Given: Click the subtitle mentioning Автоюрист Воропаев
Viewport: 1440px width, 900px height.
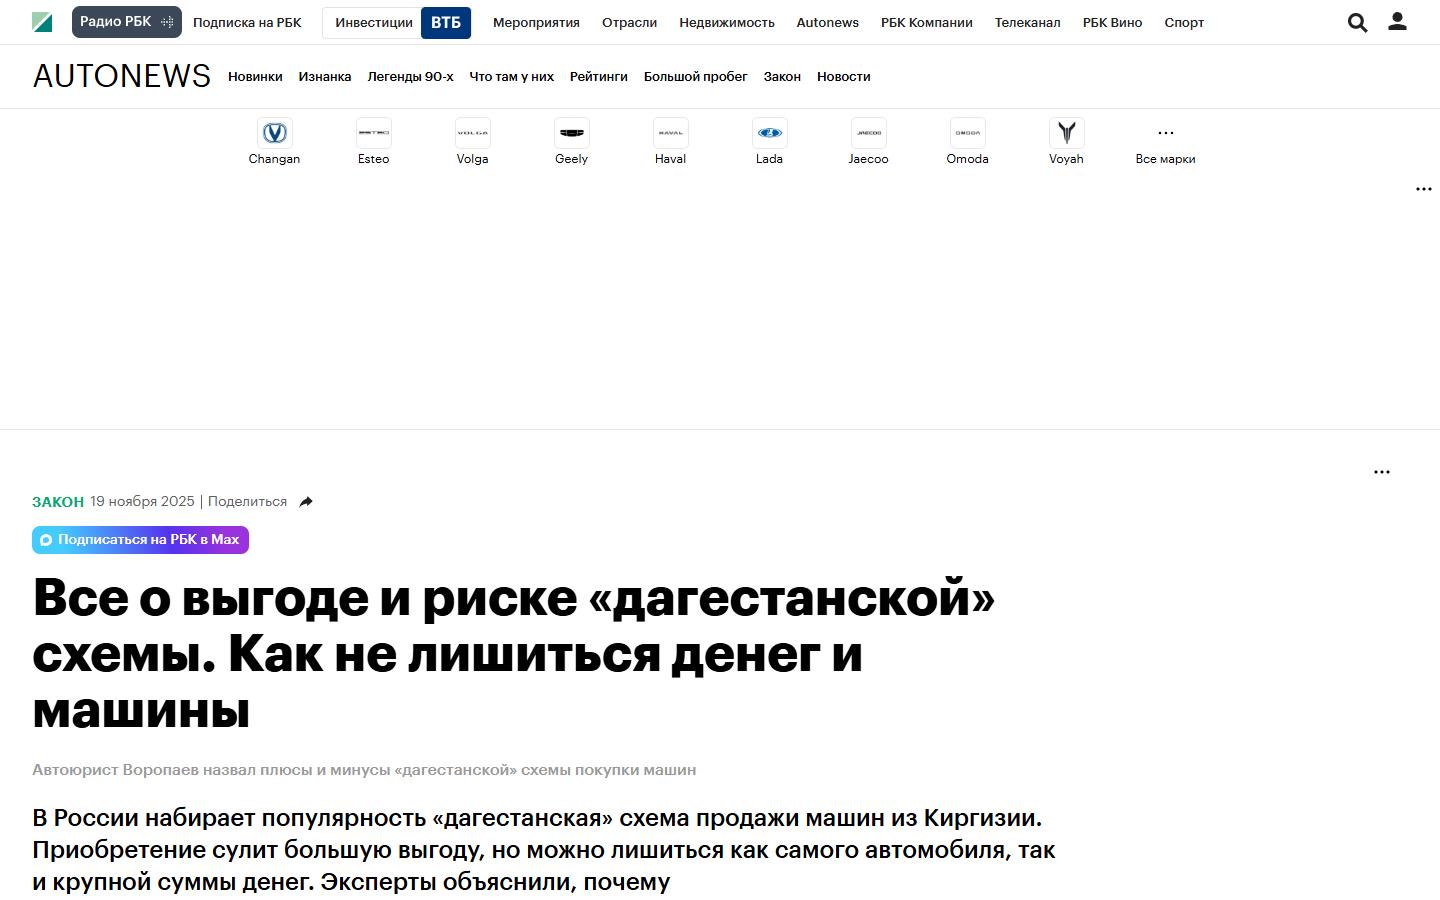Looking at the screenshot, I should (x=364, y=770).
